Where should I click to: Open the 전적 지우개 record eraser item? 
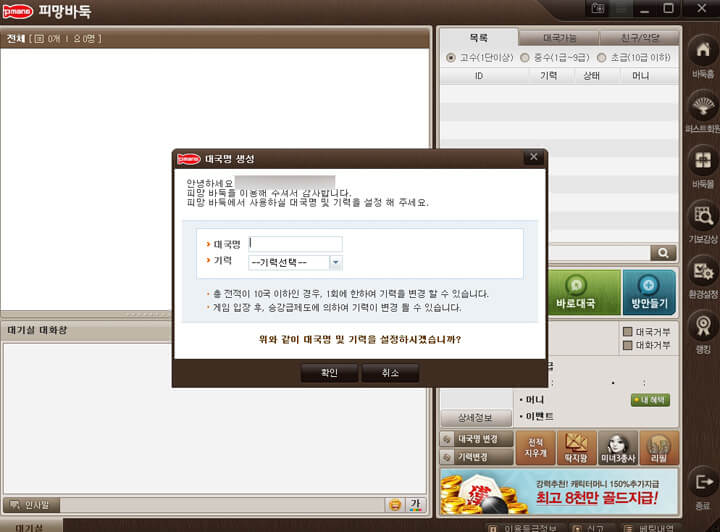point(535,448)
